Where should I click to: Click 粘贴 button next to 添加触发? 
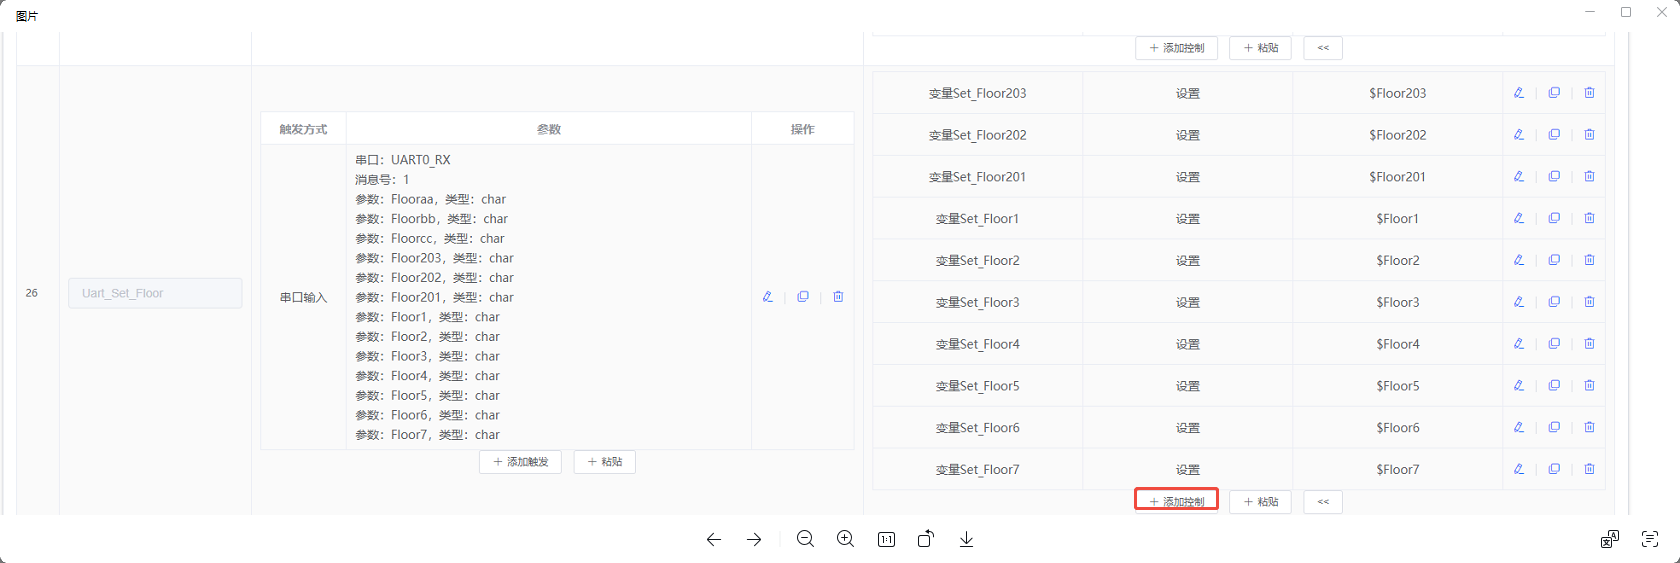click(605, 462)
